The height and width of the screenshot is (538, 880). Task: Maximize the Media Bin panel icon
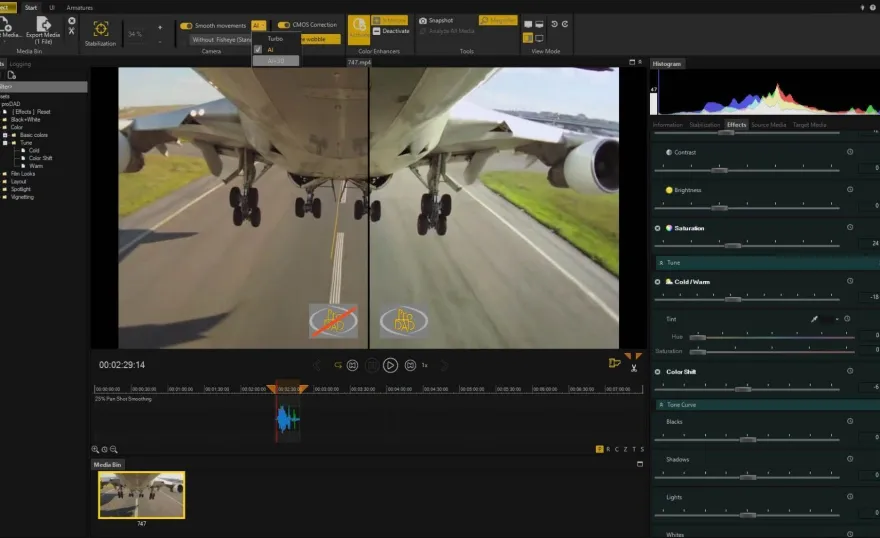pos(640,464)
